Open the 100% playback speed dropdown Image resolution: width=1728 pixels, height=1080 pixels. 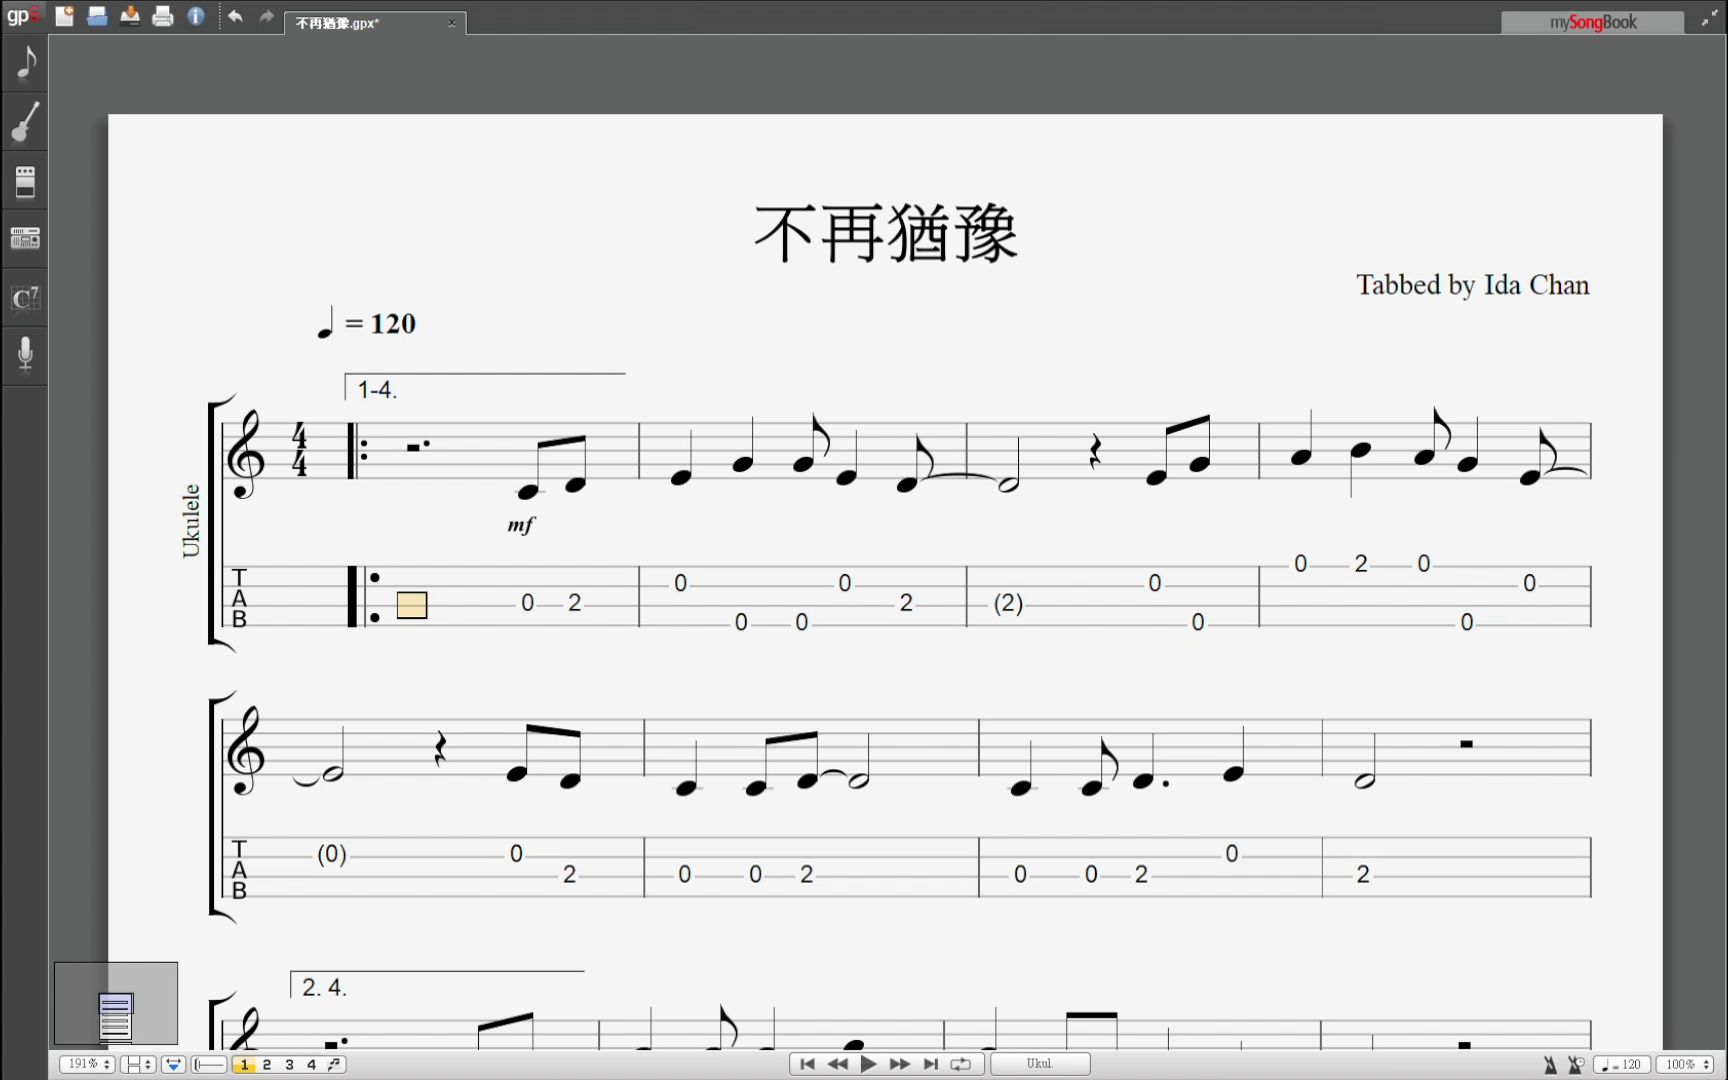[x=1687, y=1065]
